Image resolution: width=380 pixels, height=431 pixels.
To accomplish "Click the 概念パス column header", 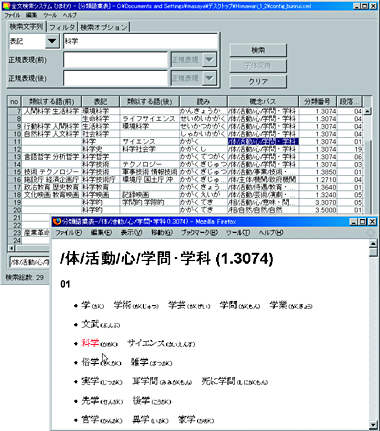I will tap(263, 101).
